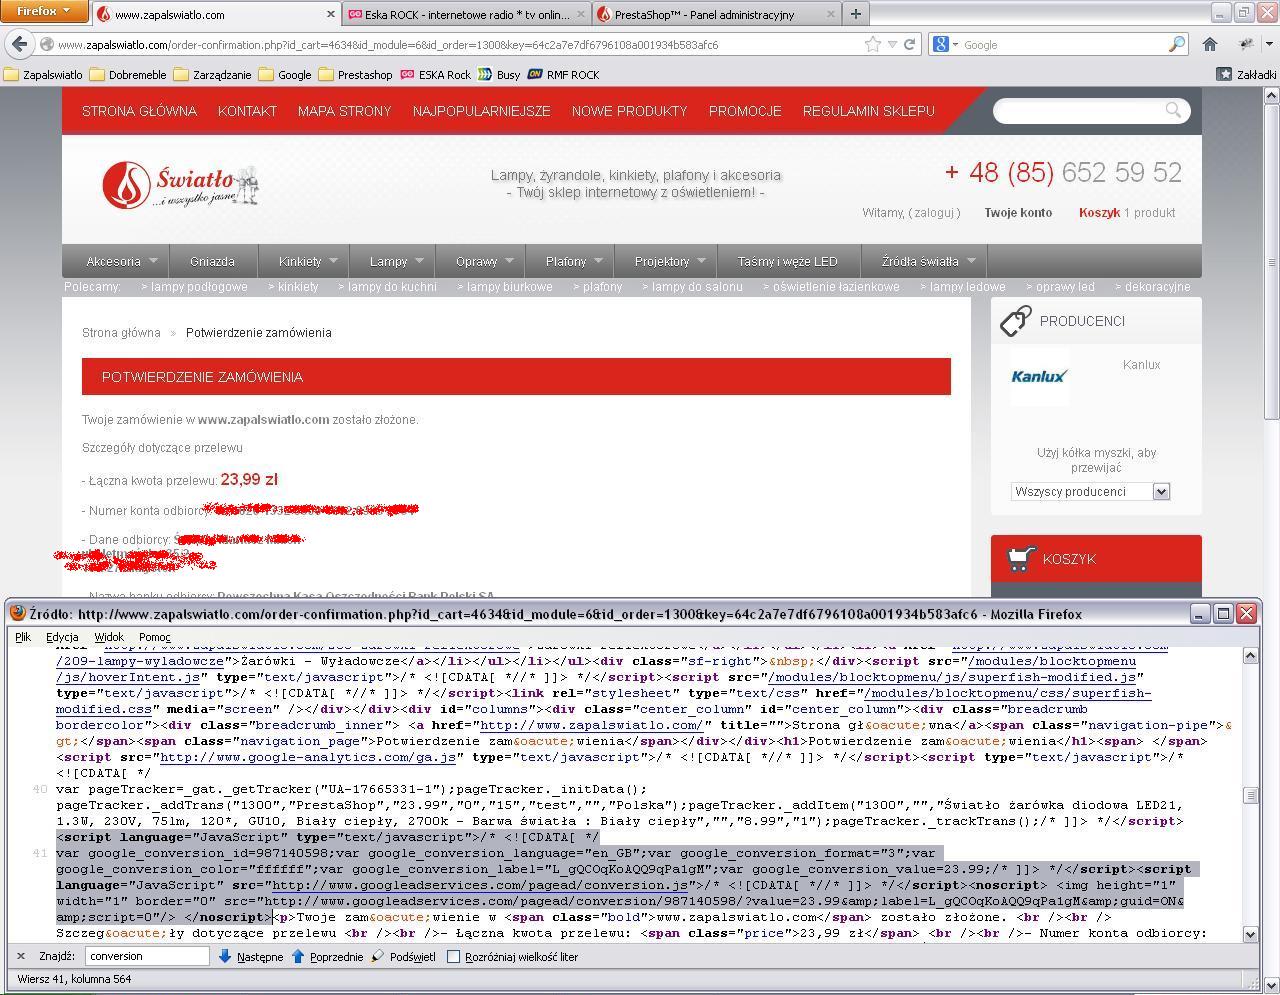Open the Busy bookmark
Viewport: 1280px width, 995px height.
[499, 74]
